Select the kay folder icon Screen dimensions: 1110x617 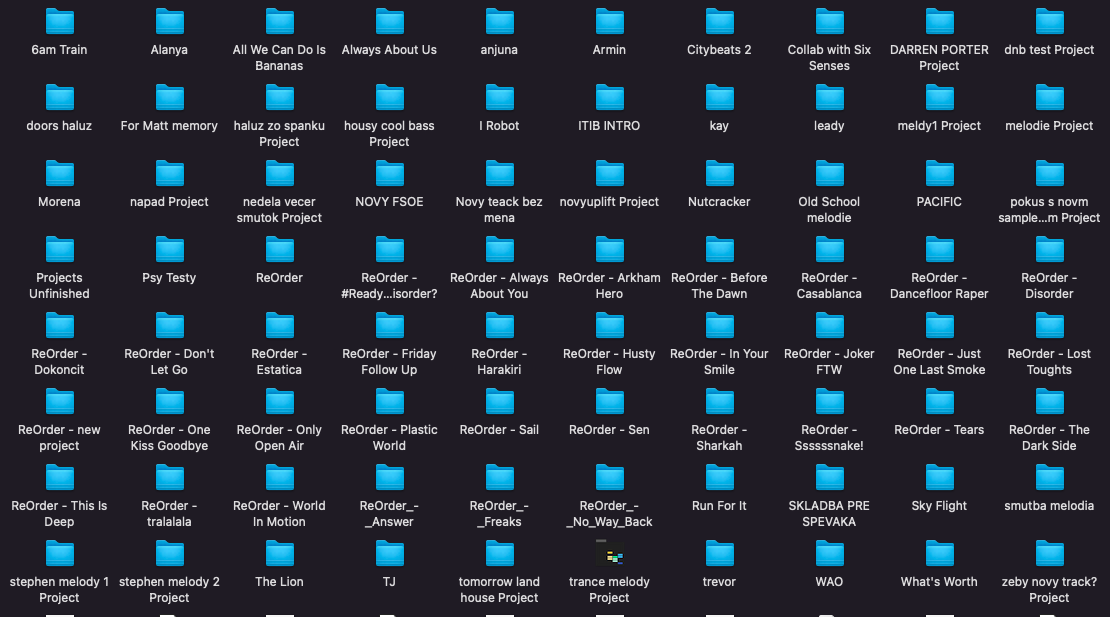coord(719,98)
